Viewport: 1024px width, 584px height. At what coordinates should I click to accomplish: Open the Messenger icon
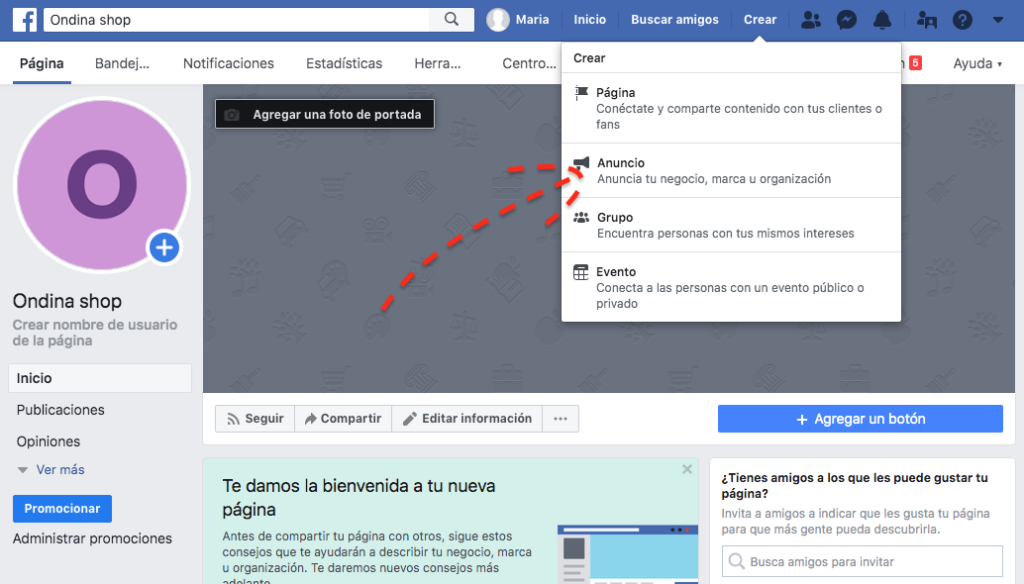846,20
